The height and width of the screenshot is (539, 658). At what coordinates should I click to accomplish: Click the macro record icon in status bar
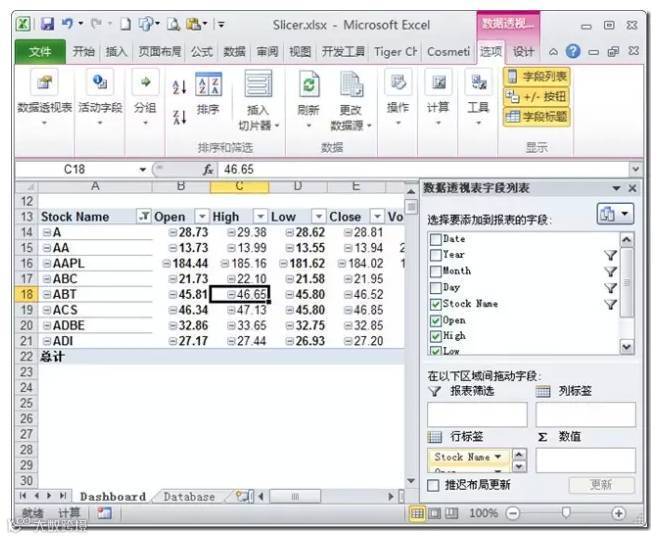(x=104, y=513)
